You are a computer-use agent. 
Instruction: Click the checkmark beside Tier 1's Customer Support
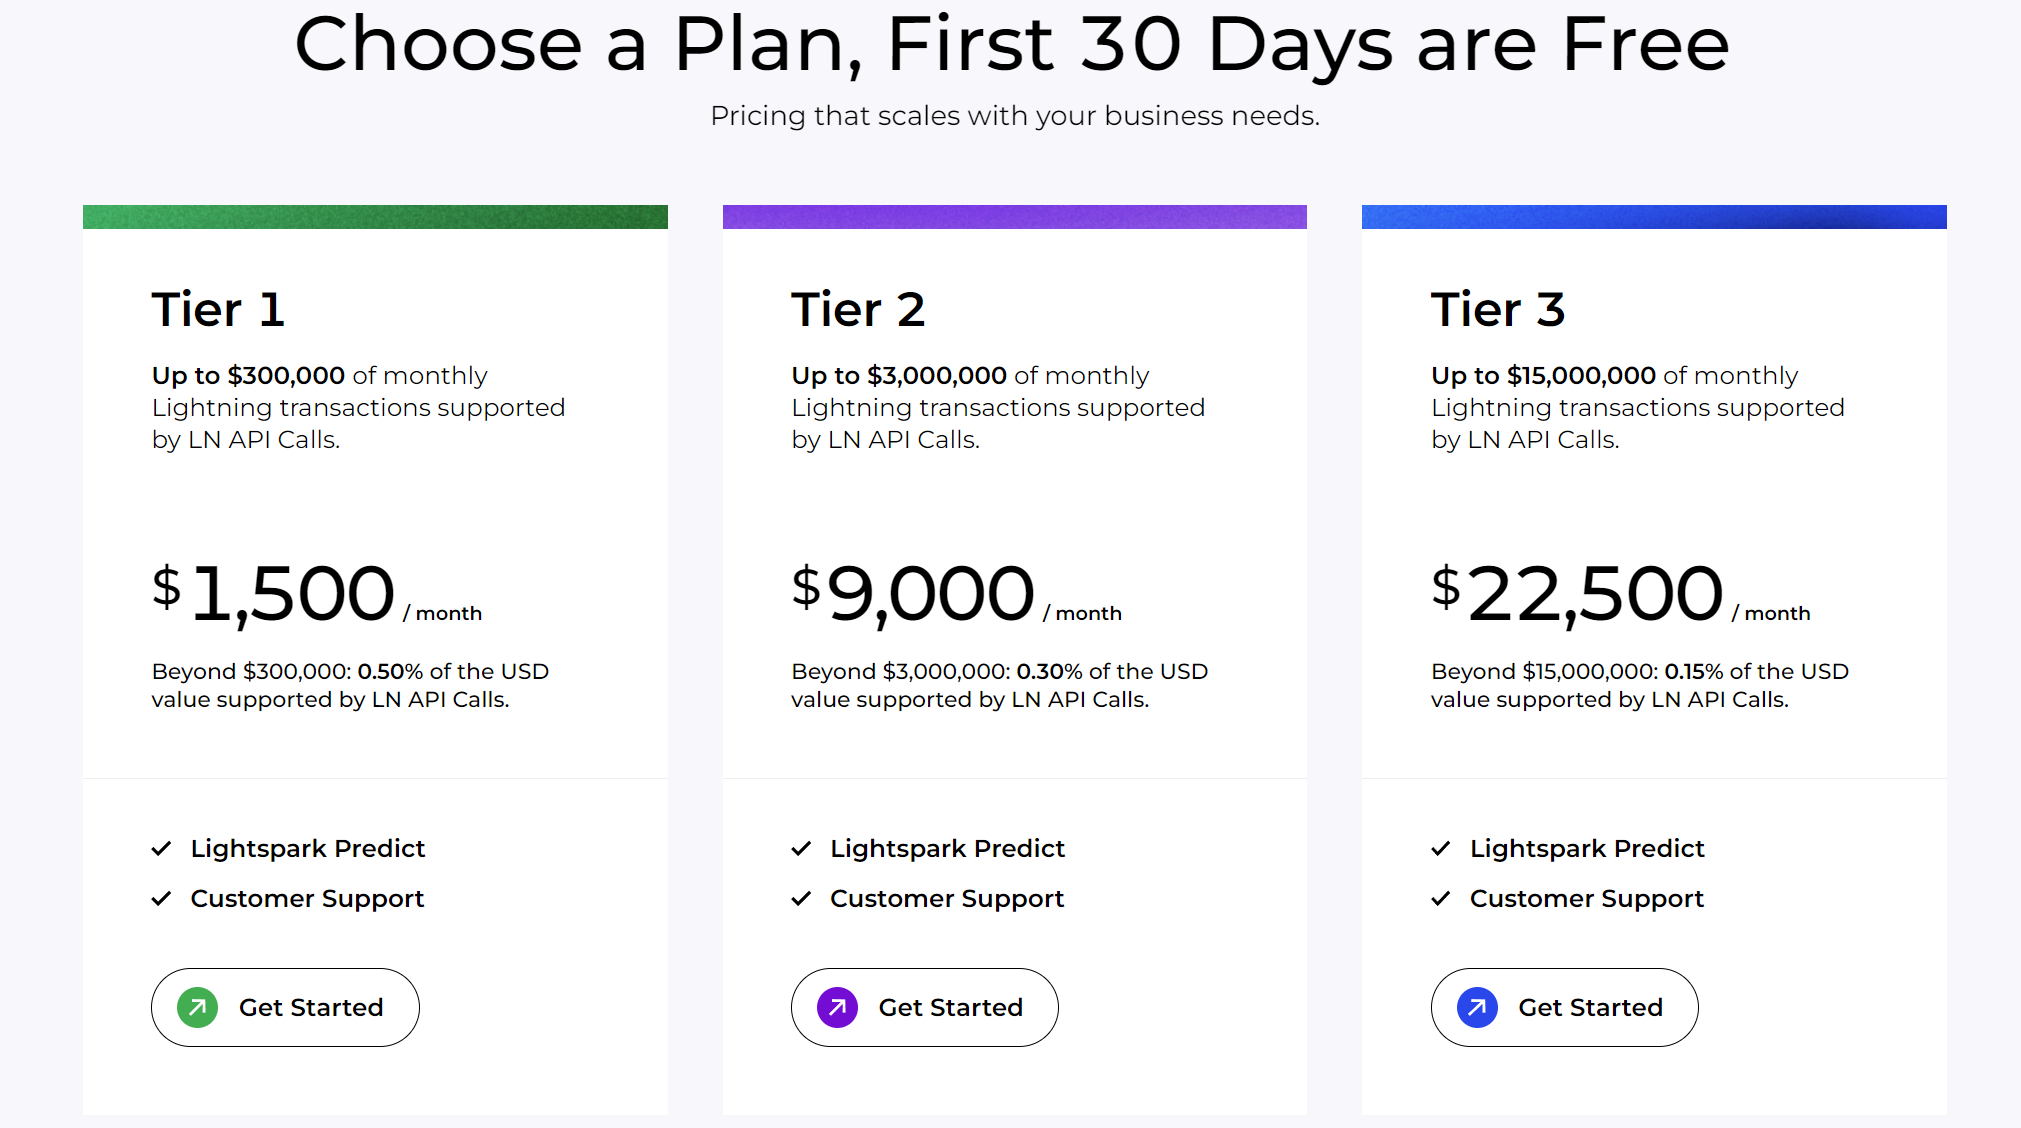point(162,898)
